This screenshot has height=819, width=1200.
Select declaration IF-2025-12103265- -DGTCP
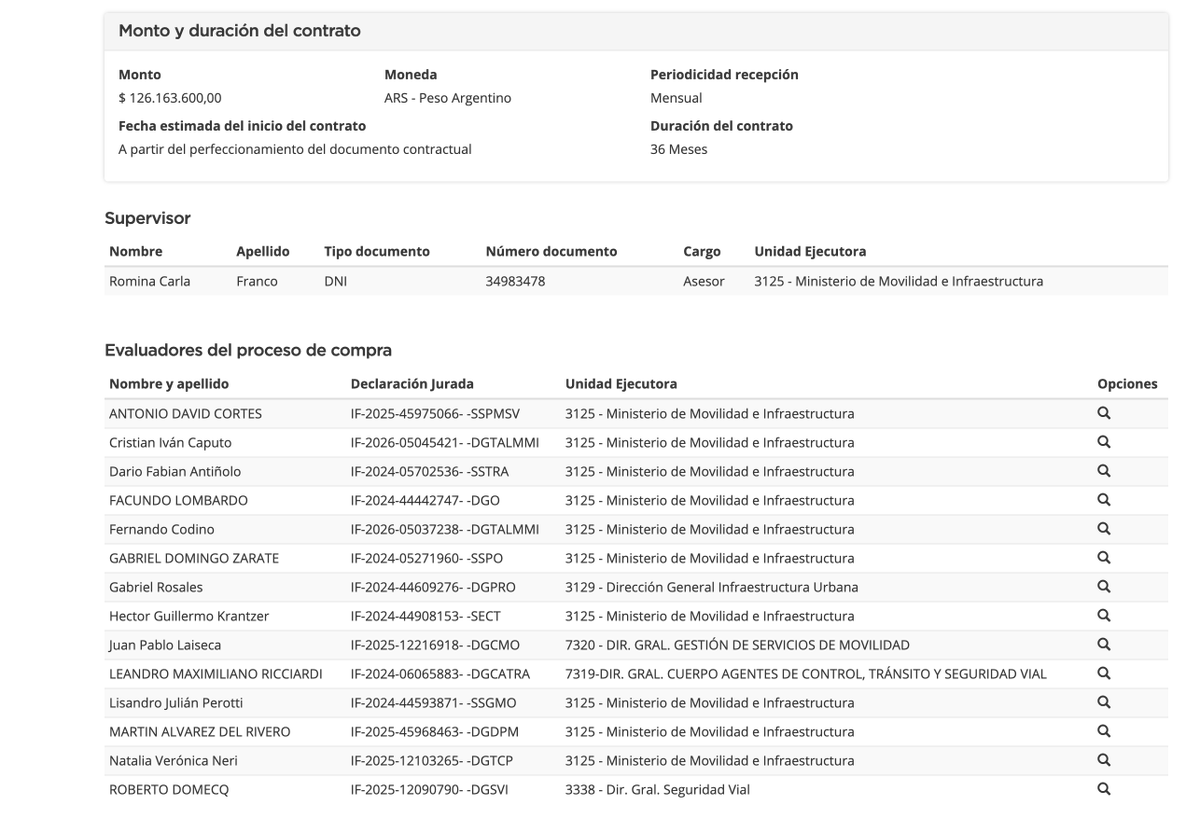[x=434, y=761]
